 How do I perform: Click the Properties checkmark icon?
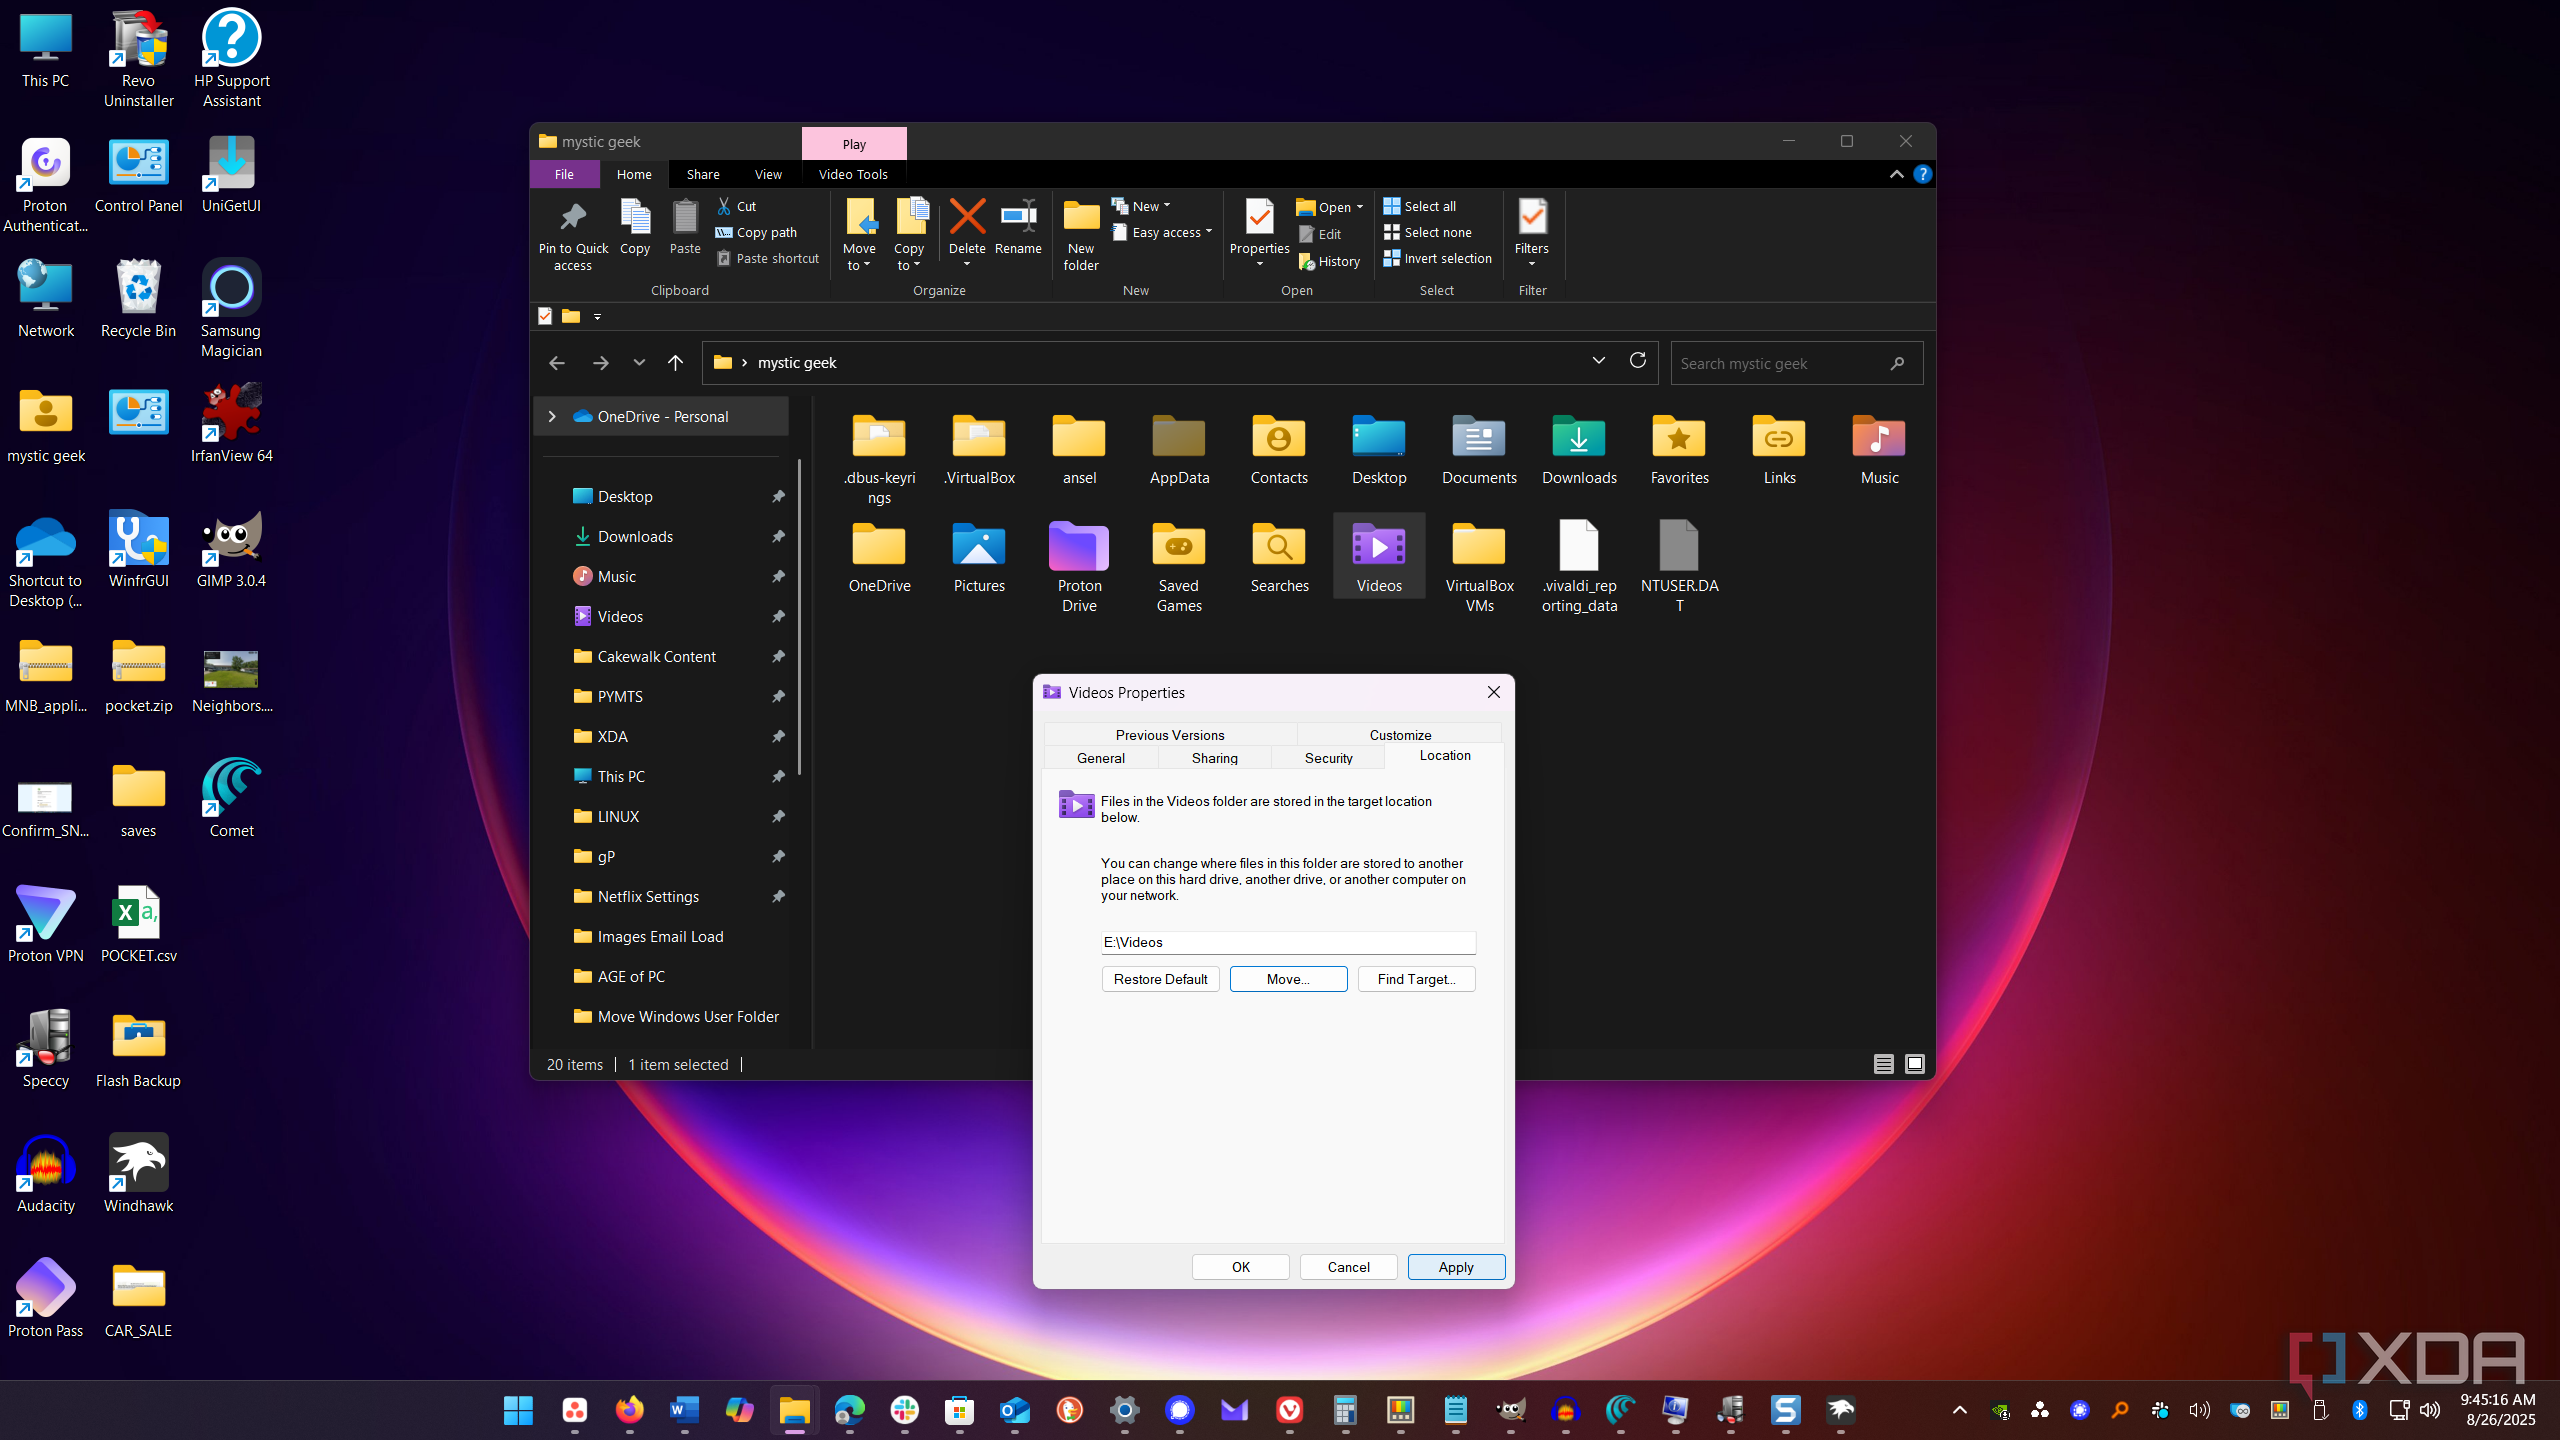pos(1259,216)
